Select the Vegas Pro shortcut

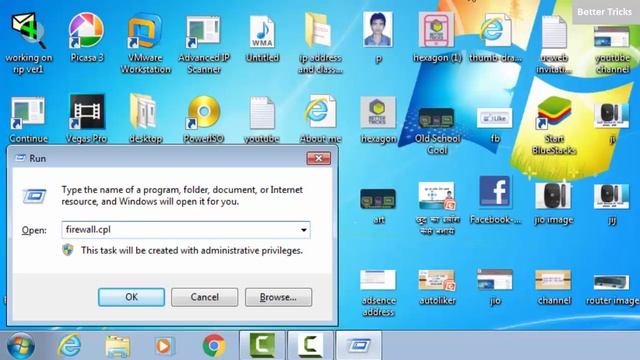pos(87,119)
